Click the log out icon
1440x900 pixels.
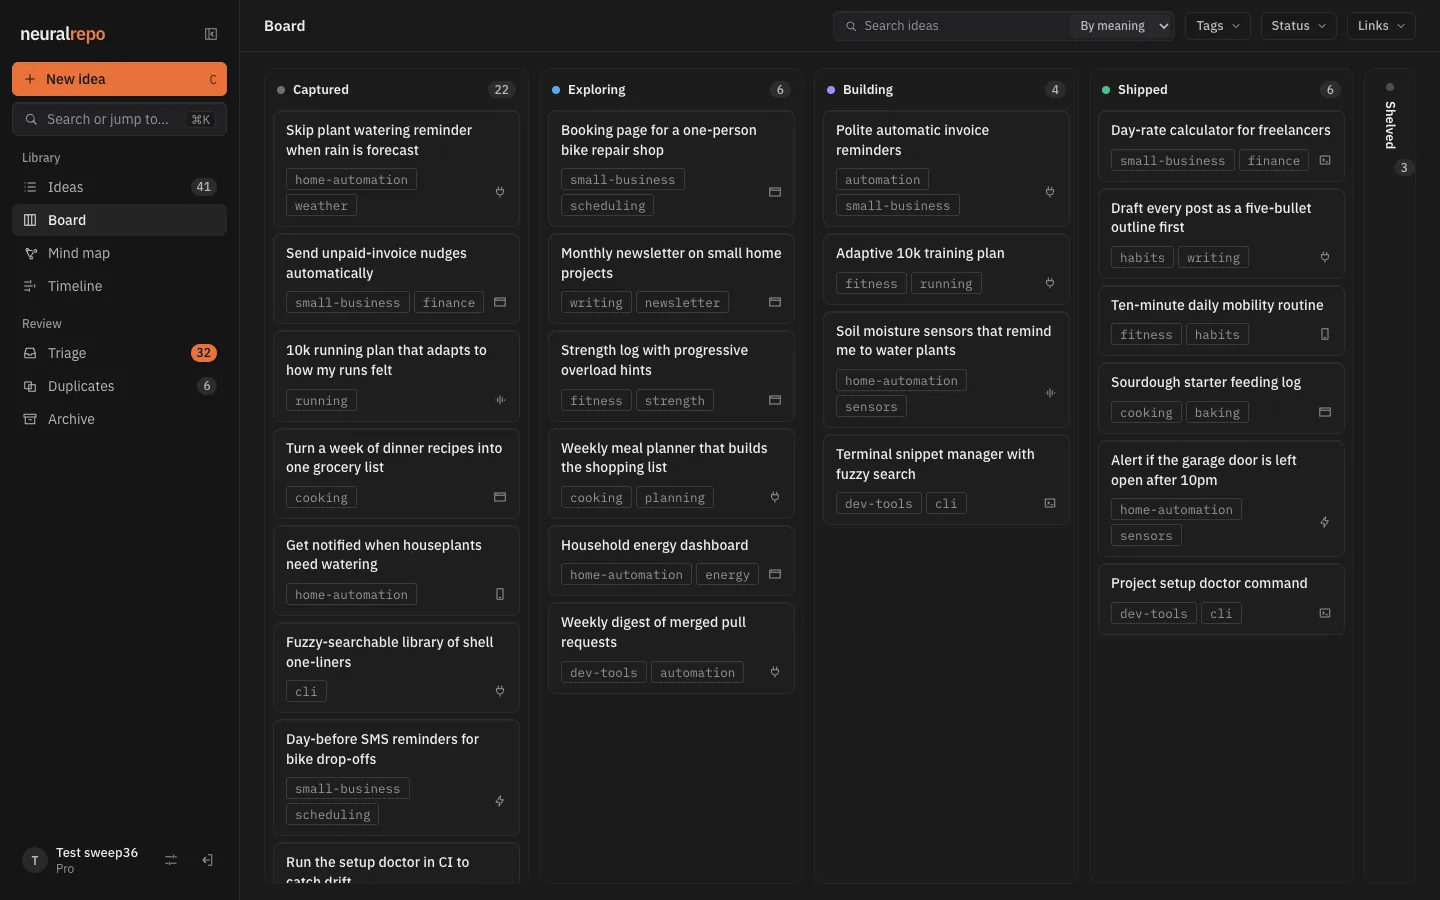(207, 860)
